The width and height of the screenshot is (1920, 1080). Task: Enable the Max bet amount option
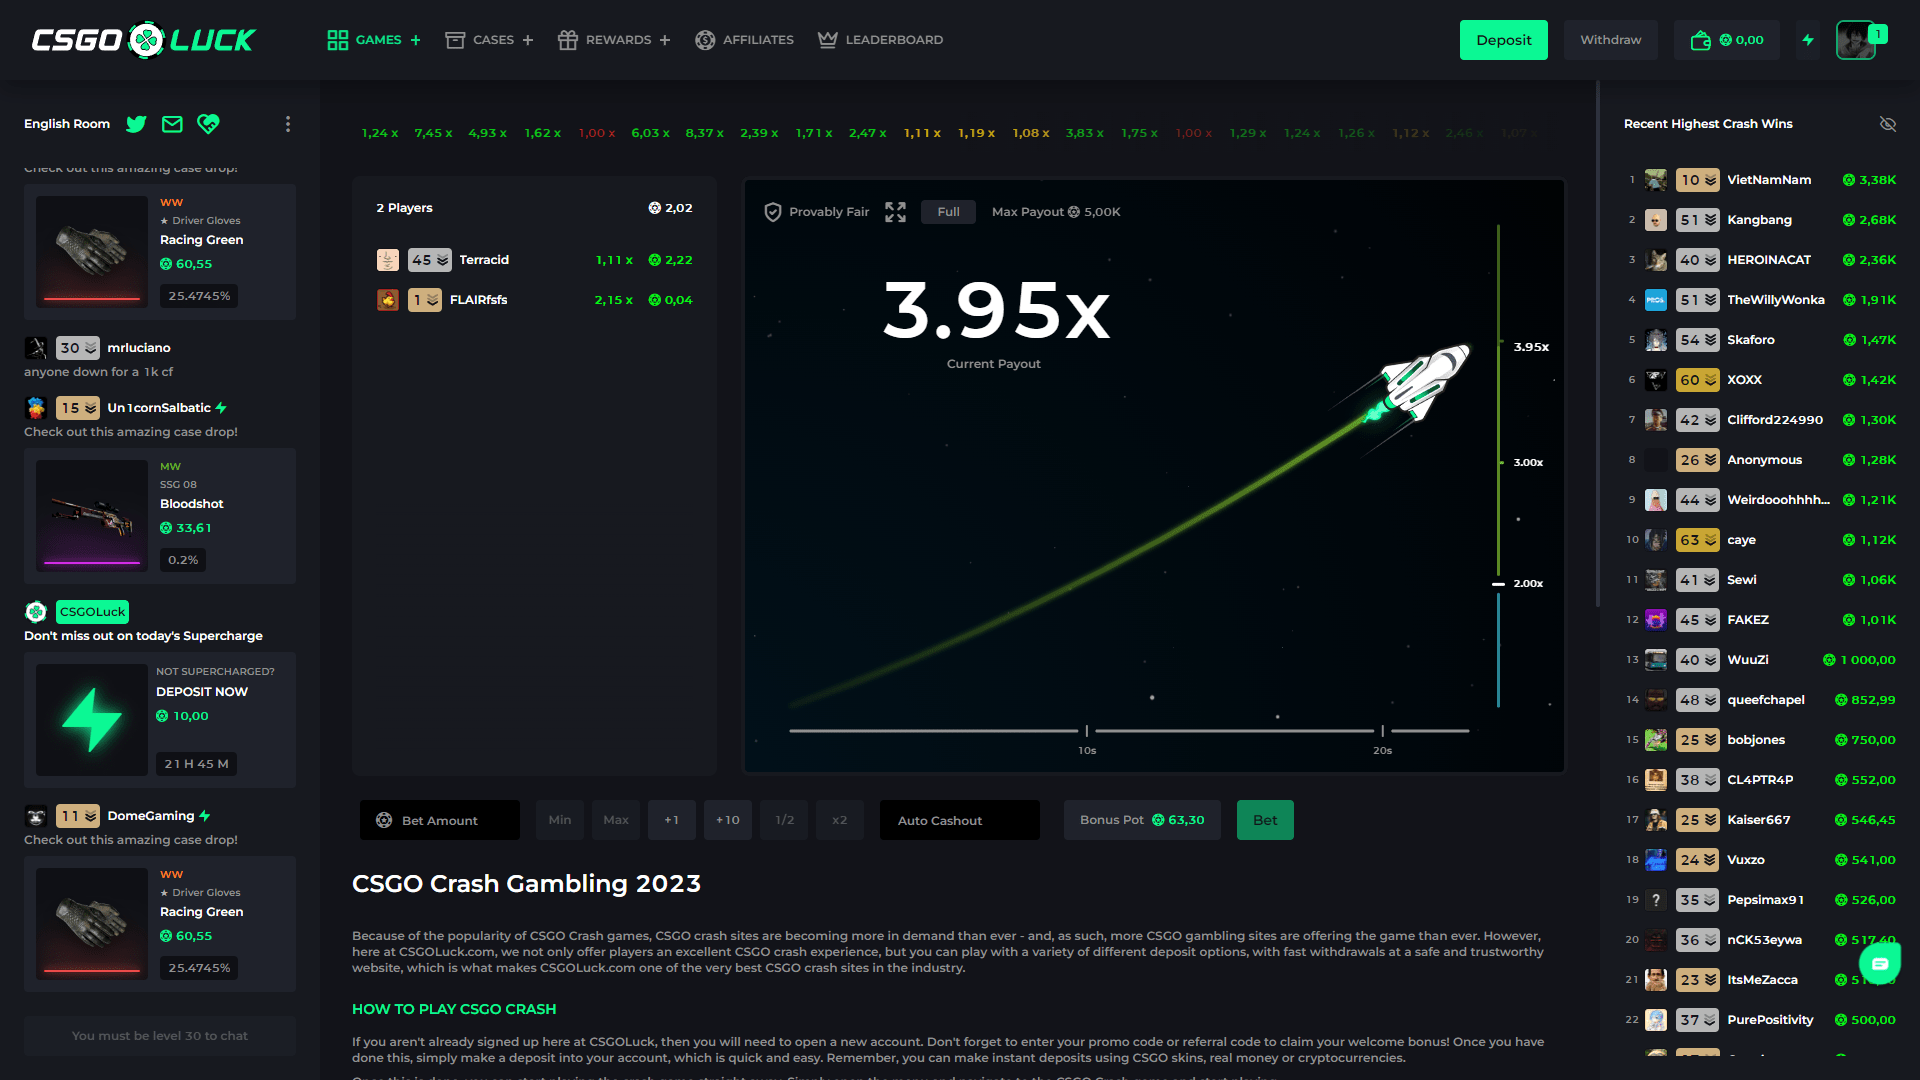click(x=615, y=820)
